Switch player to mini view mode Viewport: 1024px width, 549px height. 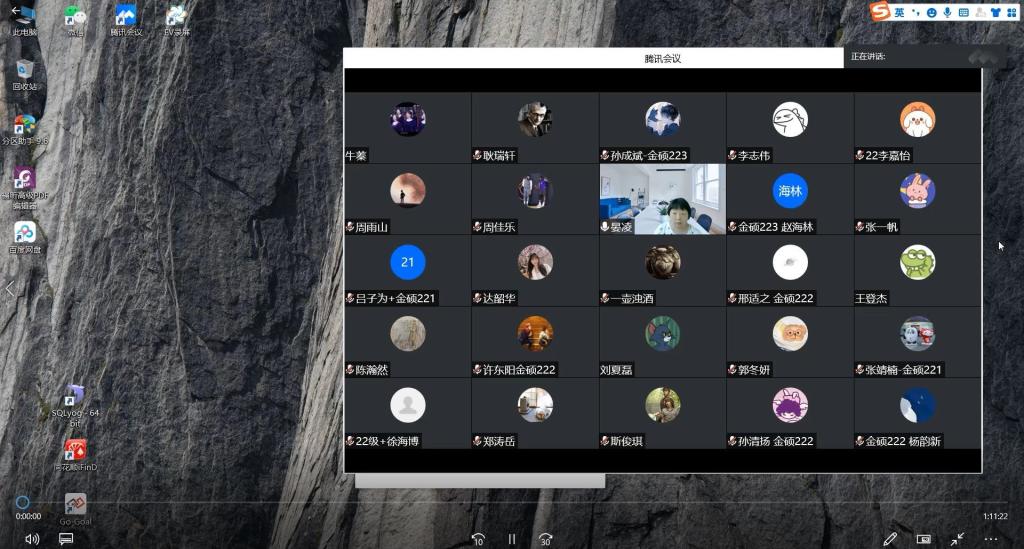pyautogui.click(x=923, y=539)
